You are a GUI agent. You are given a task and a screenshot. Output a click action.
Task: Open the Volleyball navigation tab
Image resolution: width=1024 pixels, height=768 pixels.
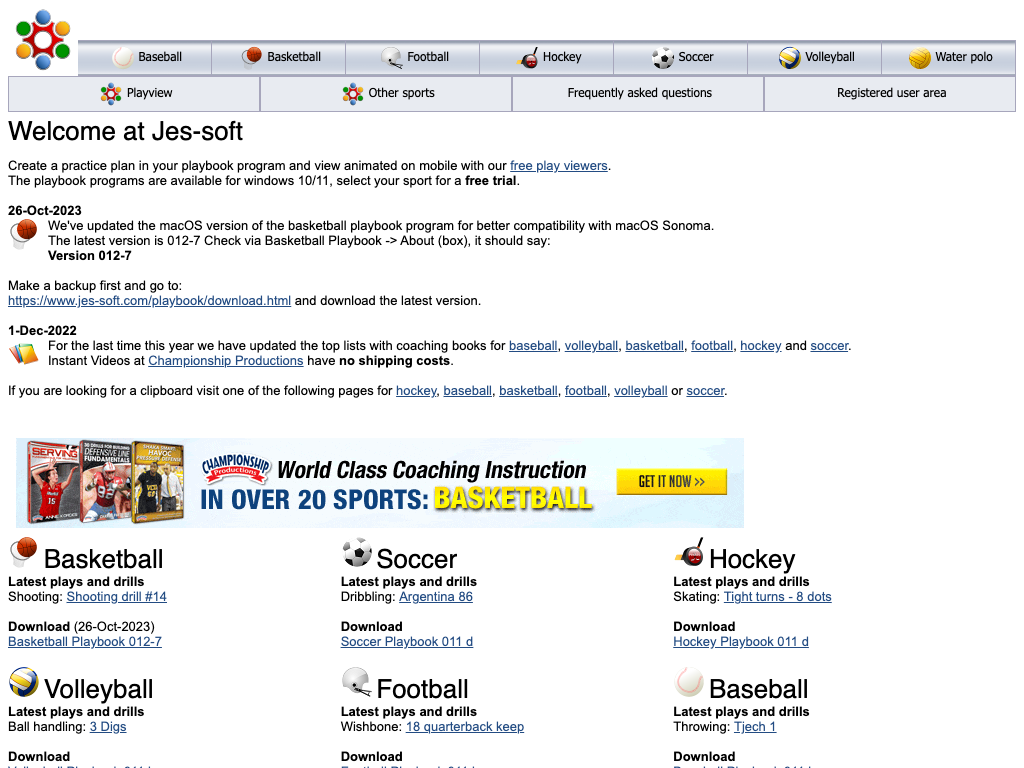(x=815, y=57)
